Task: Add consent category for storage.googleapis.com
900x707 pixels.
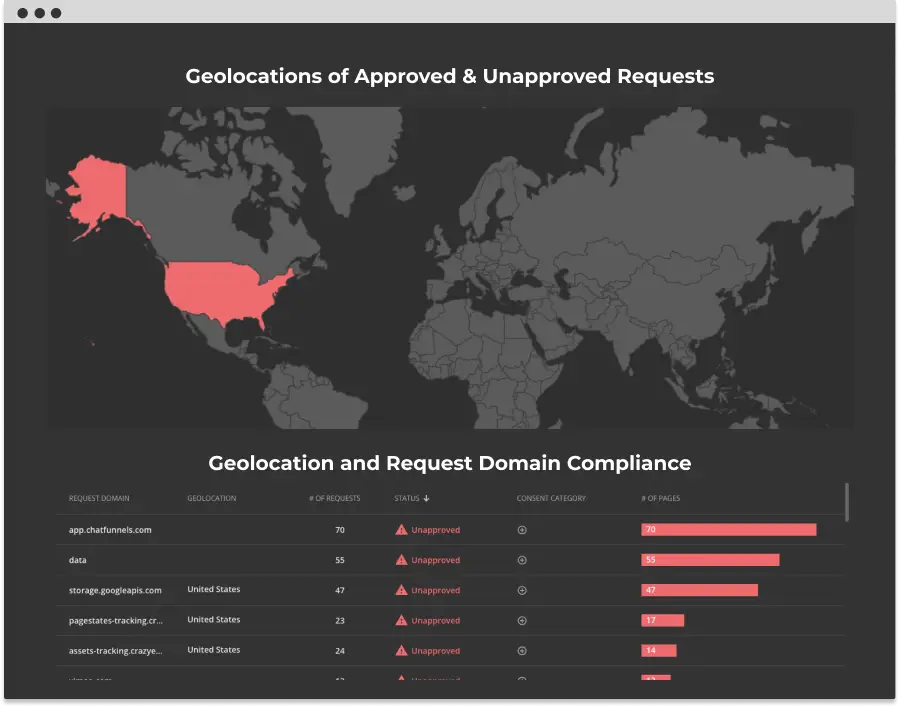Action: (x=522, y=591)
